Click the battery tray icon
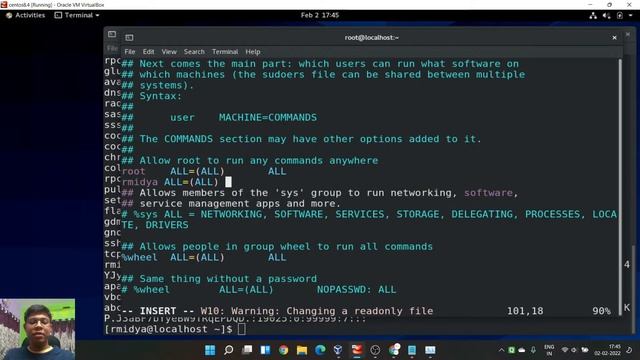This screenshot has width=640, height=360. click(584, 350)
